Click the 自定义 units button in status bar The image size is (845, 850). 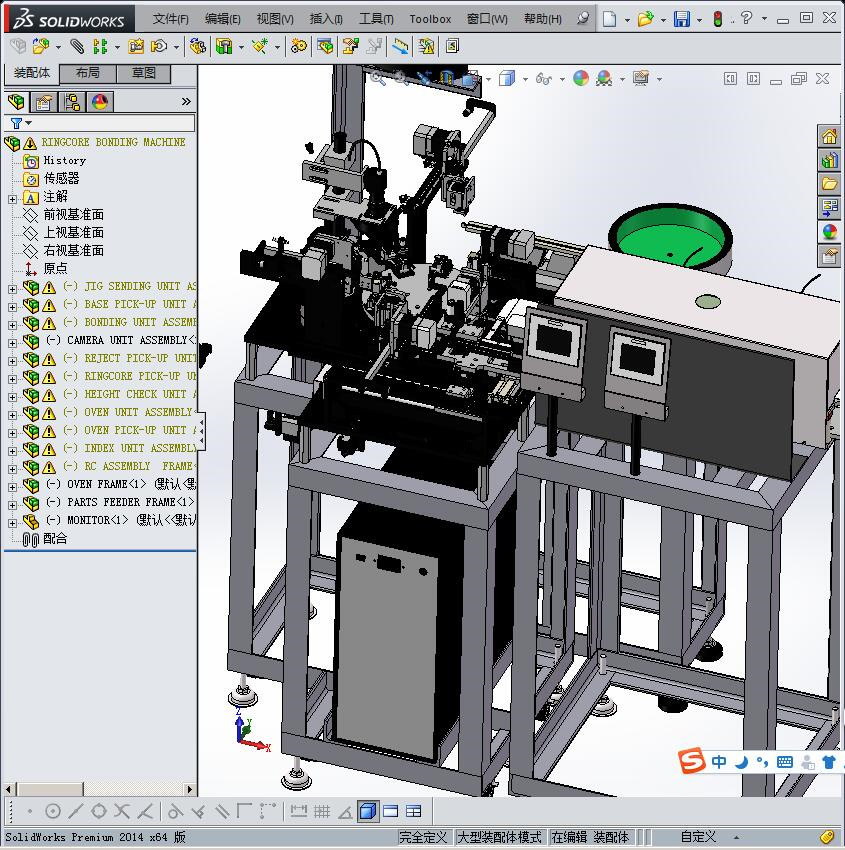699,837
